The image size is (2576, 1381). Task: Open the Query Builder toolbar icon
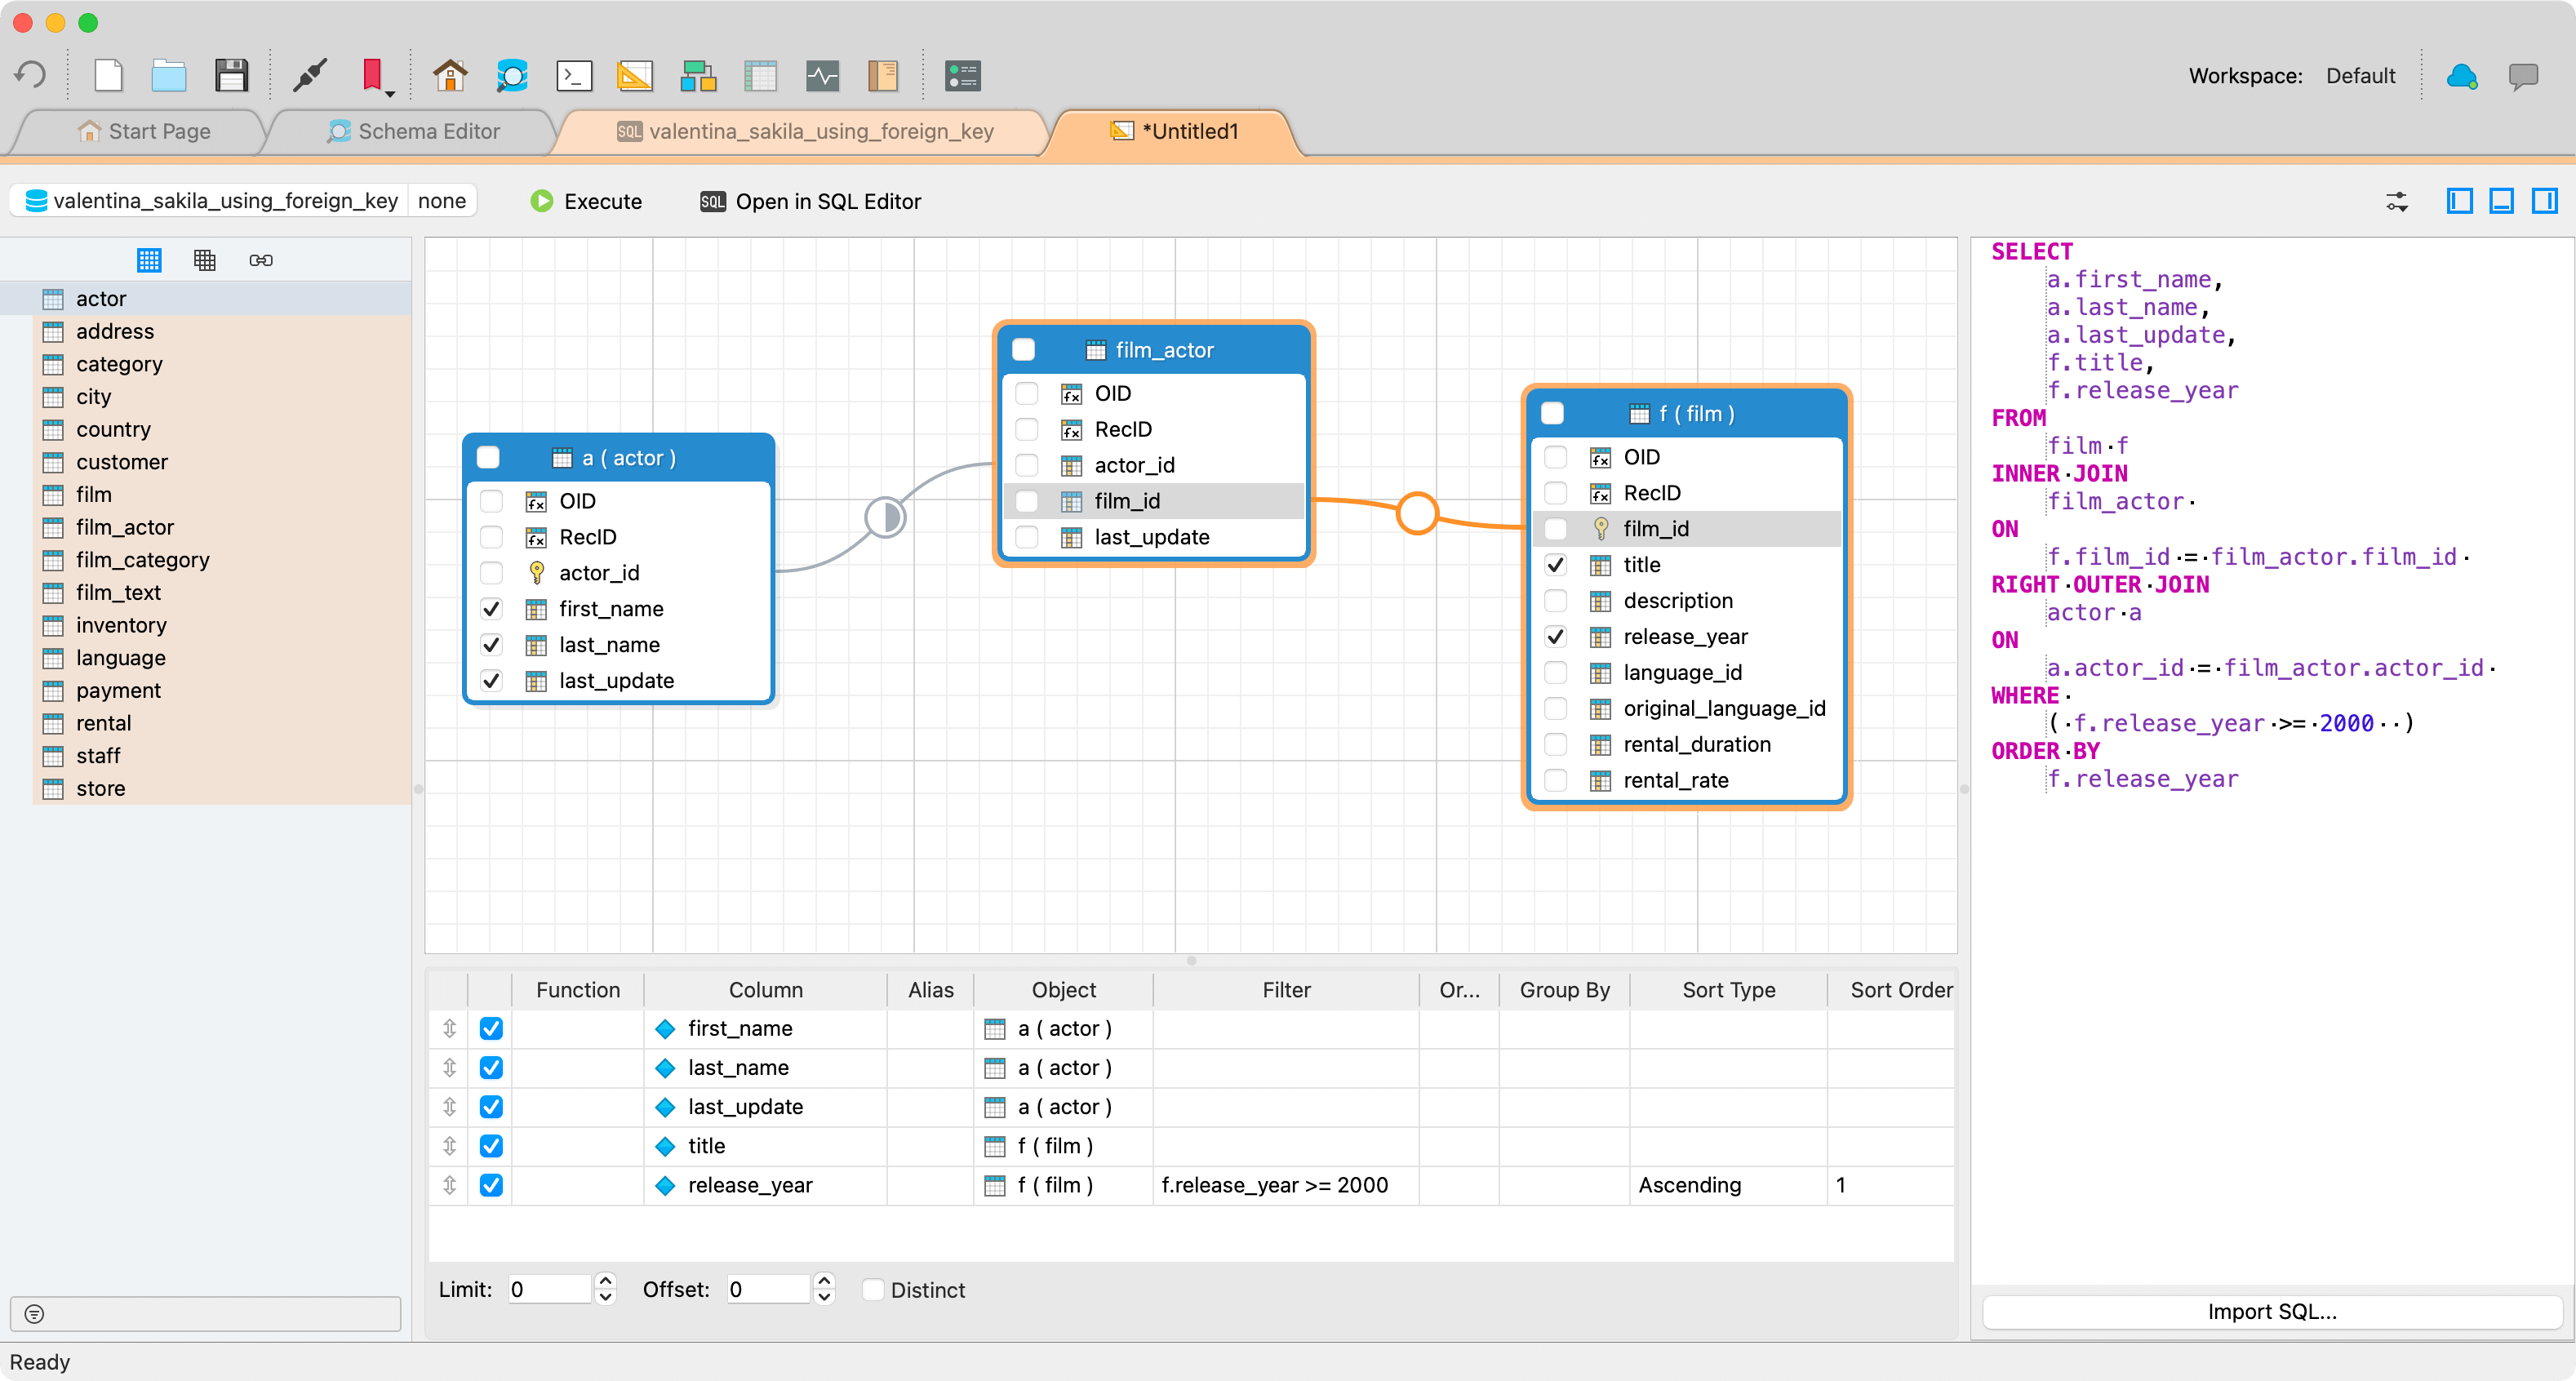(x=635, y=76)
